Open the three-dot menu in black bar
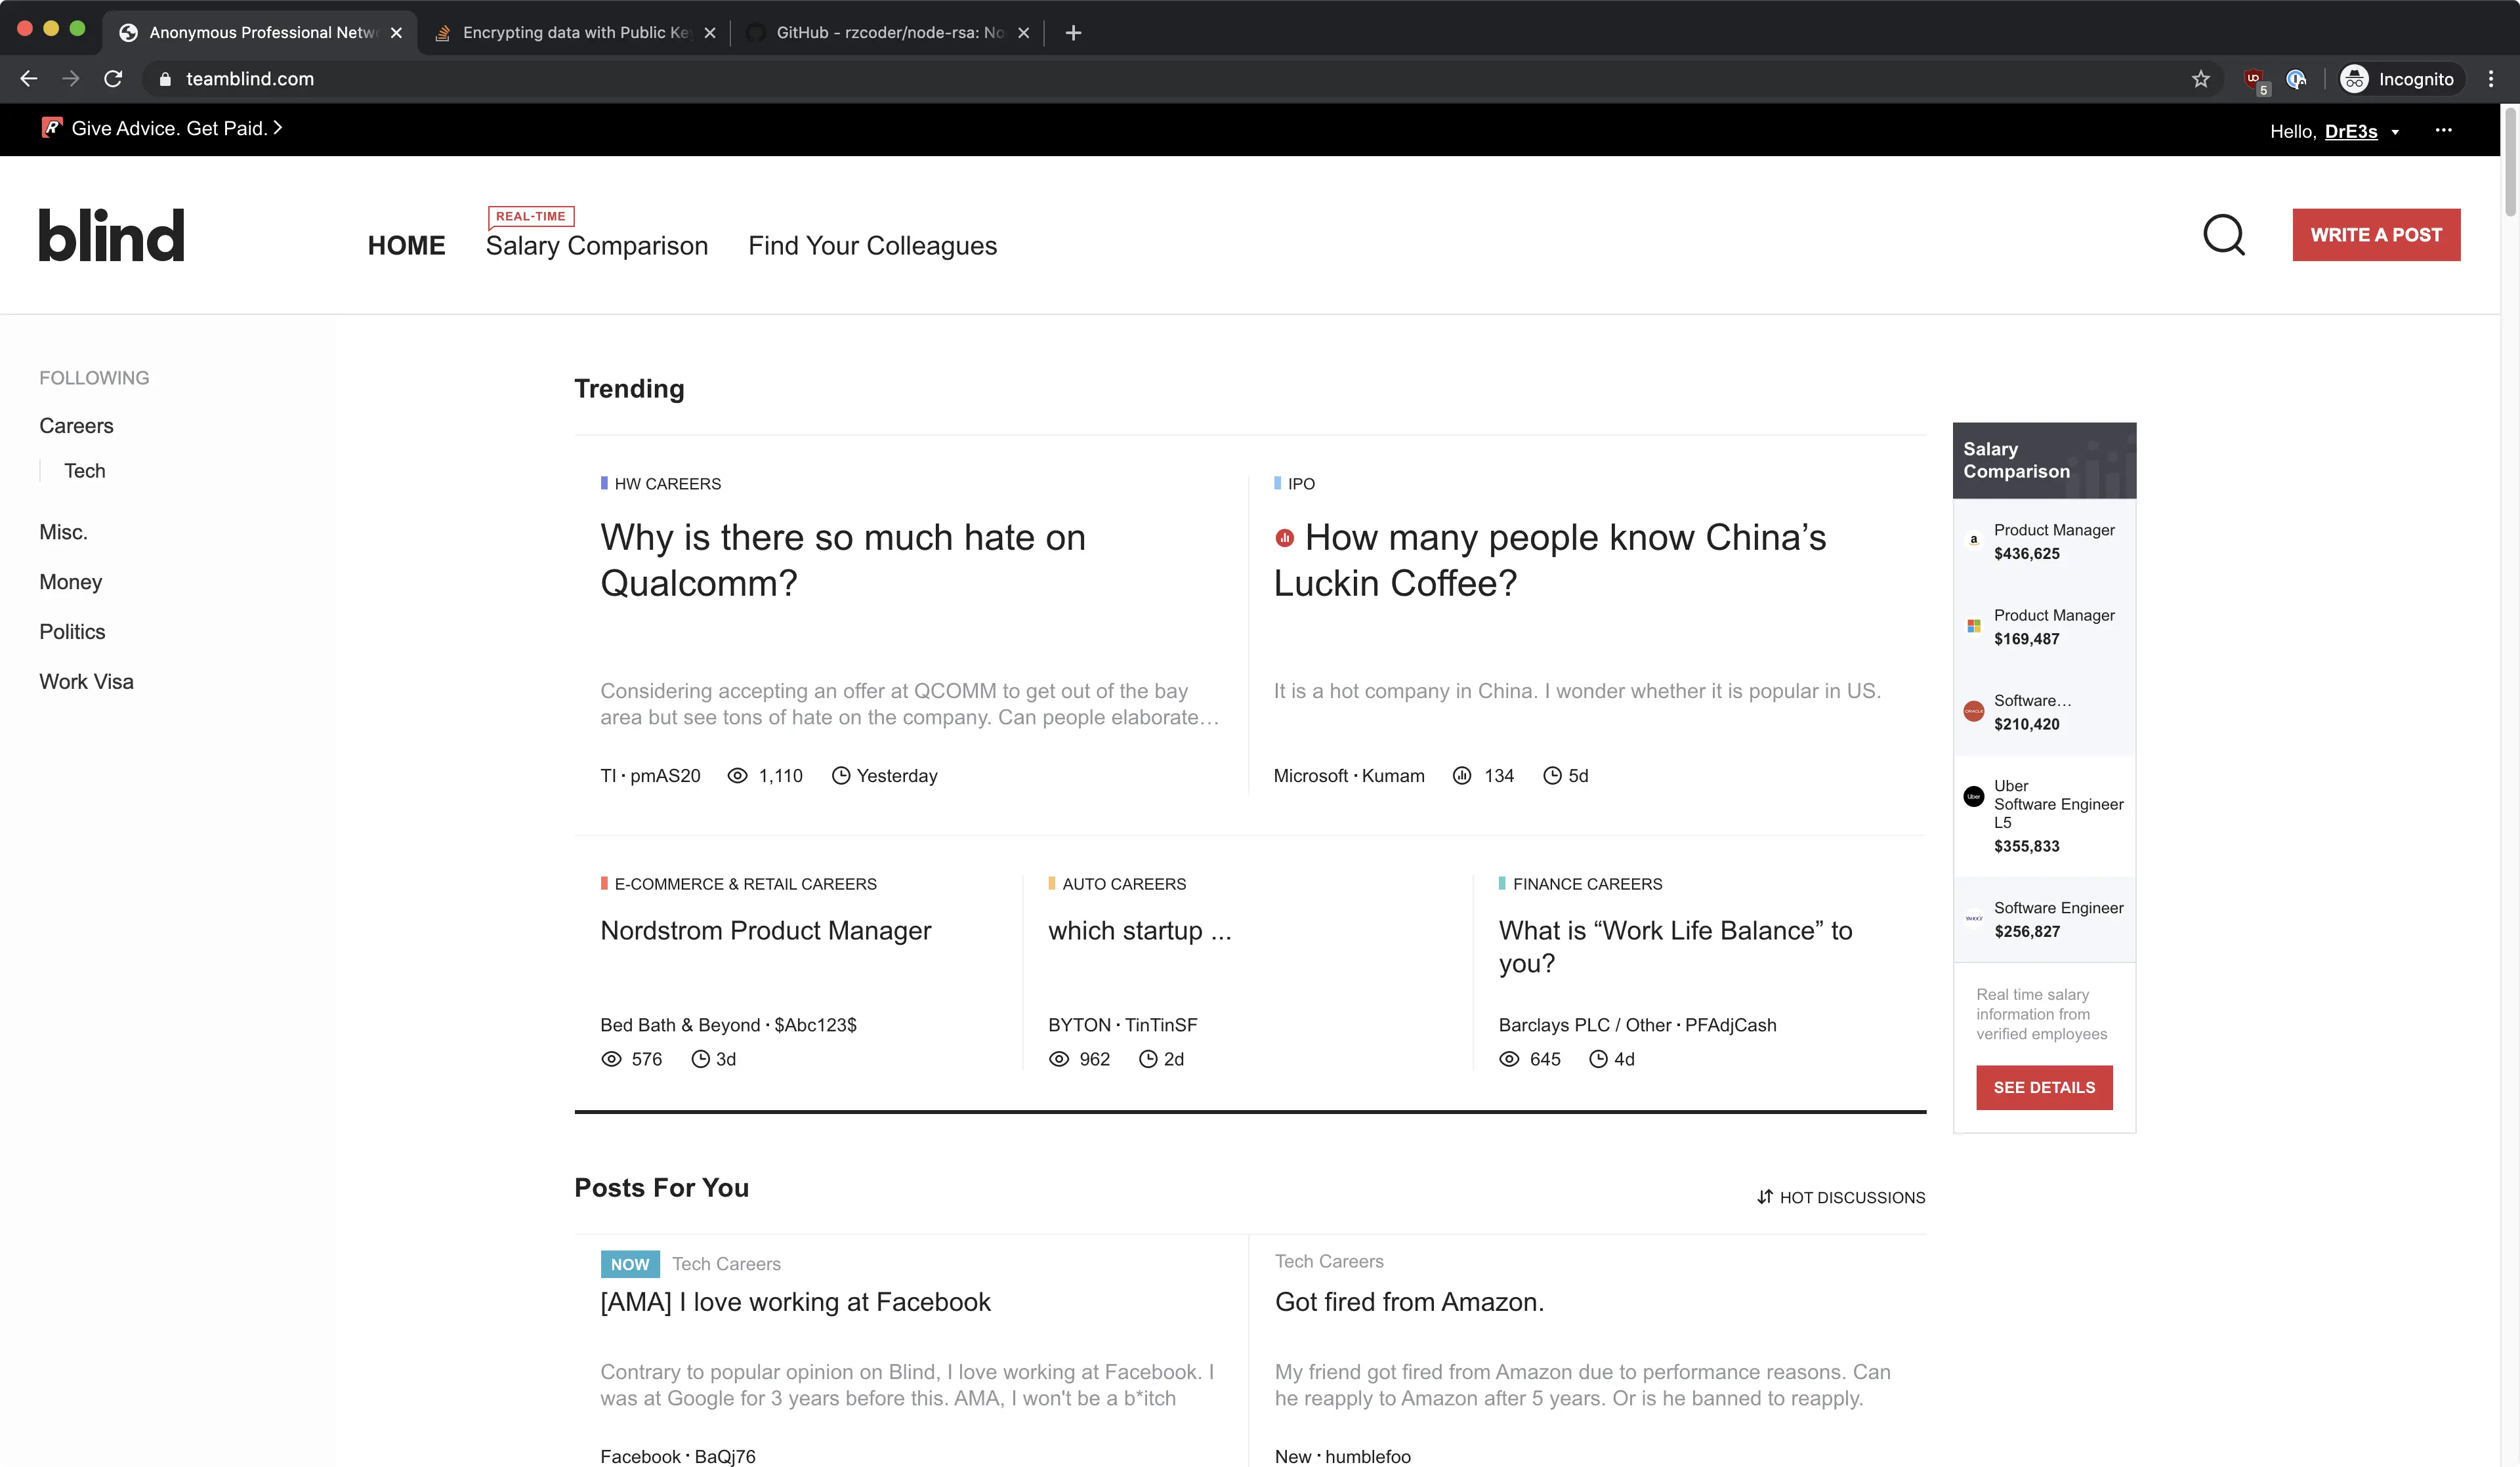The image size is (2520, 1467). [2443, 131]
